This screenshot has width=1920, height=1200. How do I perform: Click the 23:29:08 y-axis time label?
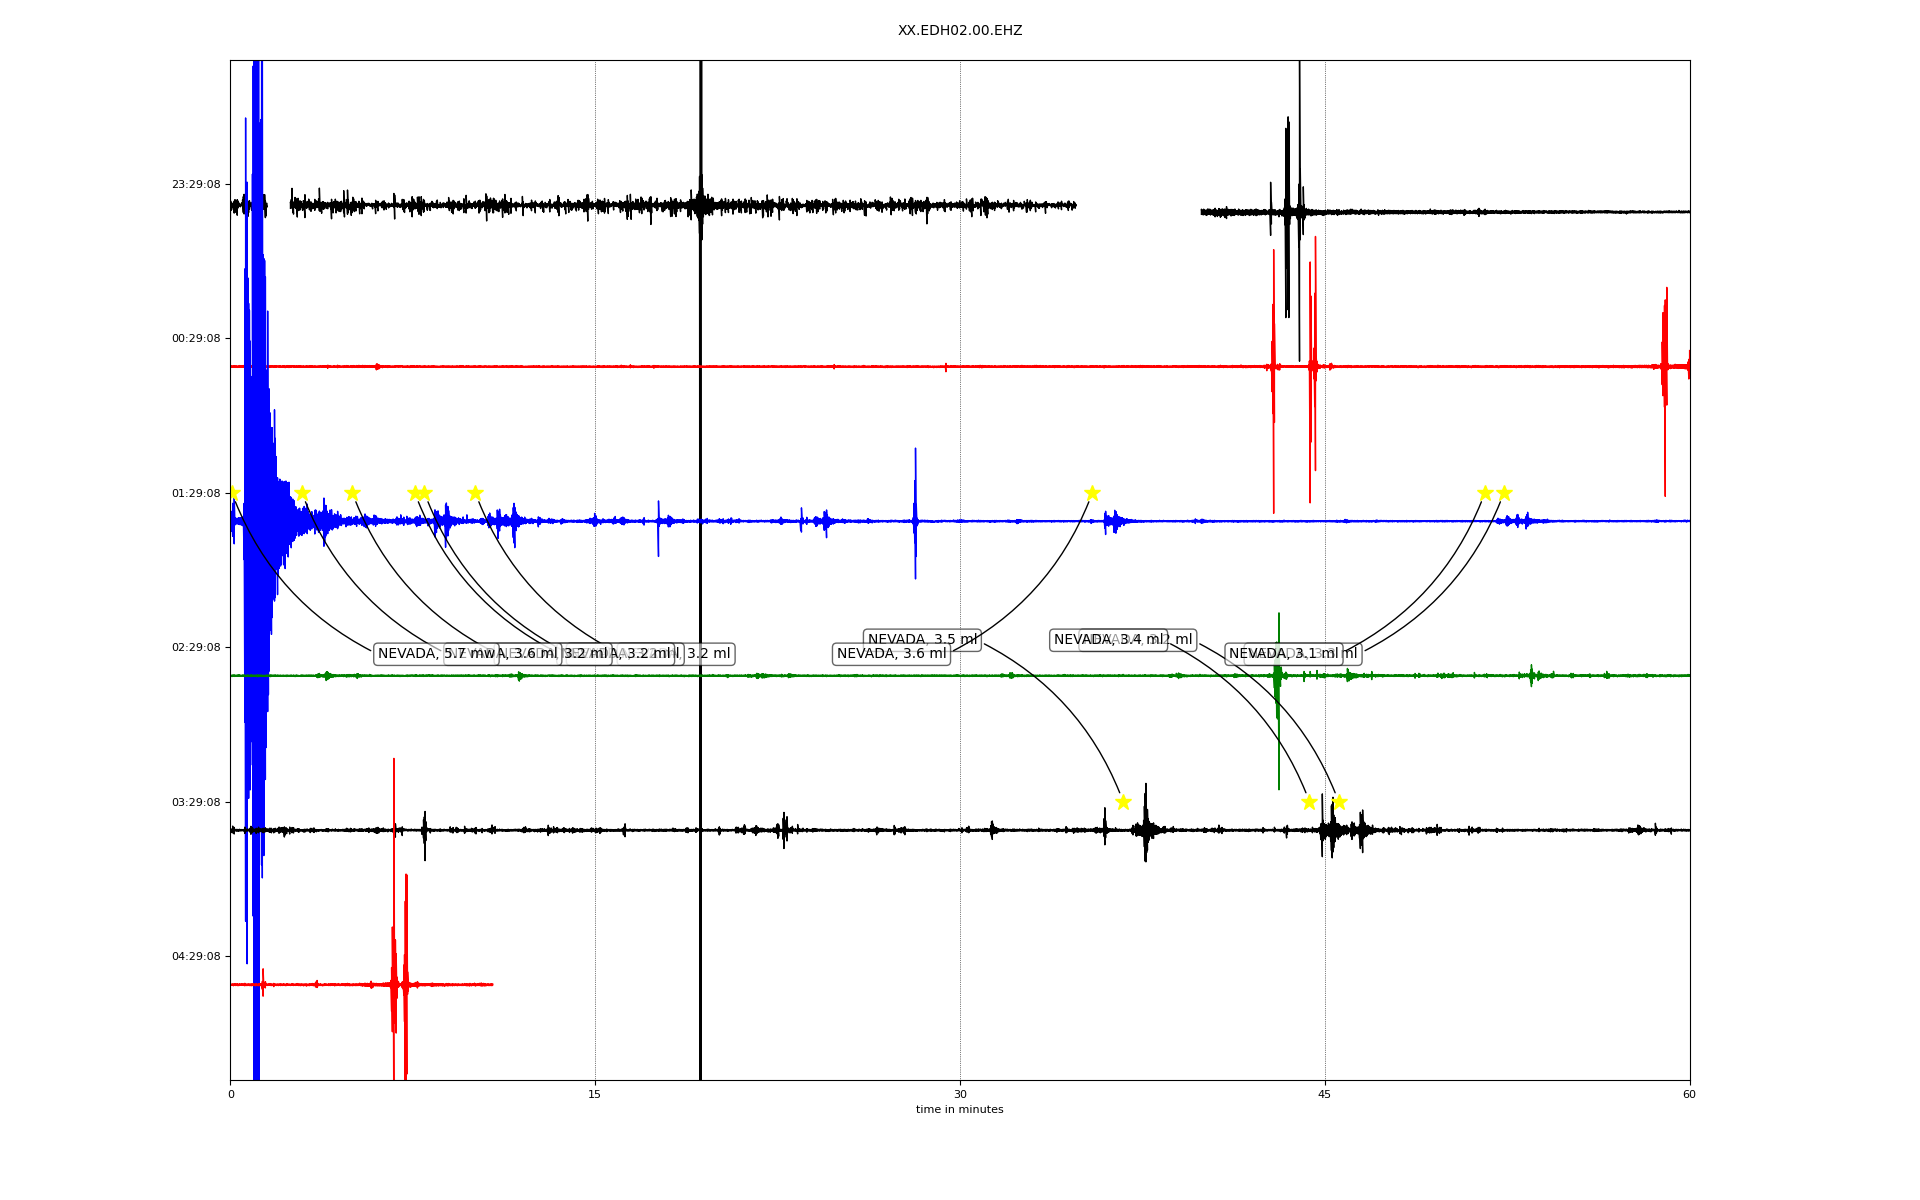point(195,184)
